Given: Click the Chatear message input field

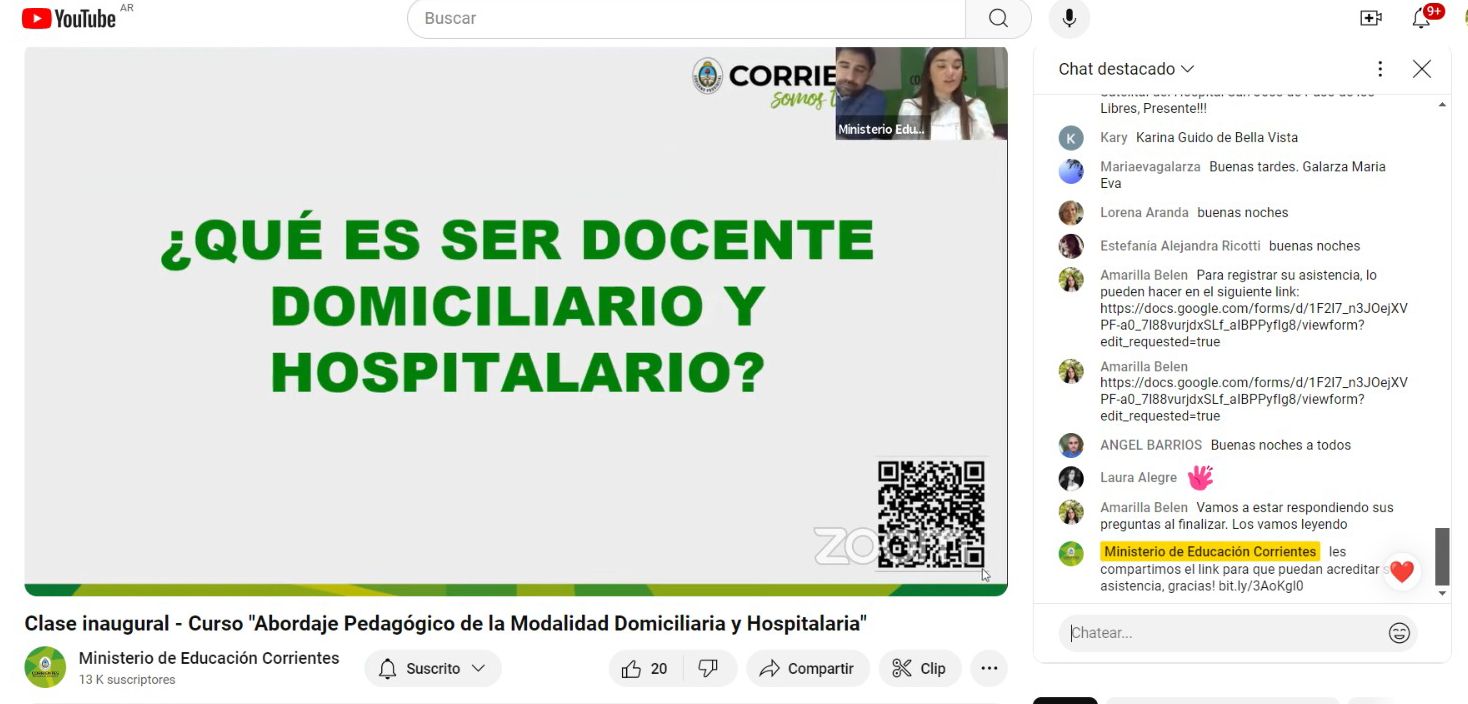Looking at the screenshot, I should [x=1220, y=633].
